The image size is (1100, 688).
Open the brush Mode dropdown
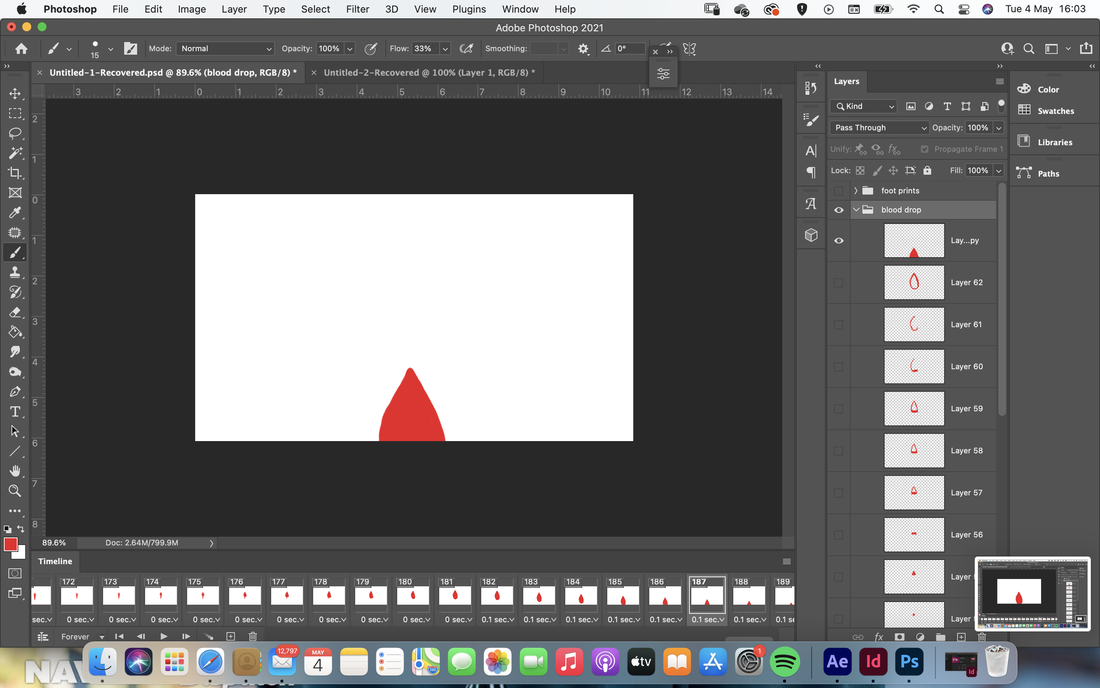coord(225,48)
